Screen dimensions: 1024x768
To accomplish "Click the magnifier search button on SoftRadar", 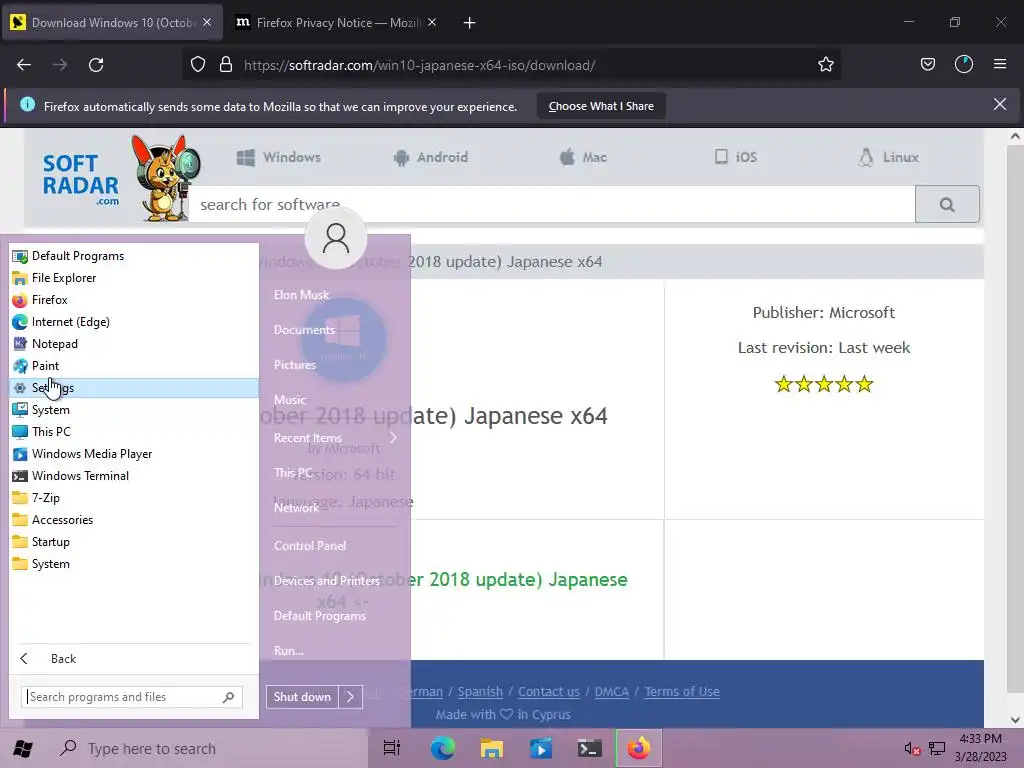I will coord(947,204).
